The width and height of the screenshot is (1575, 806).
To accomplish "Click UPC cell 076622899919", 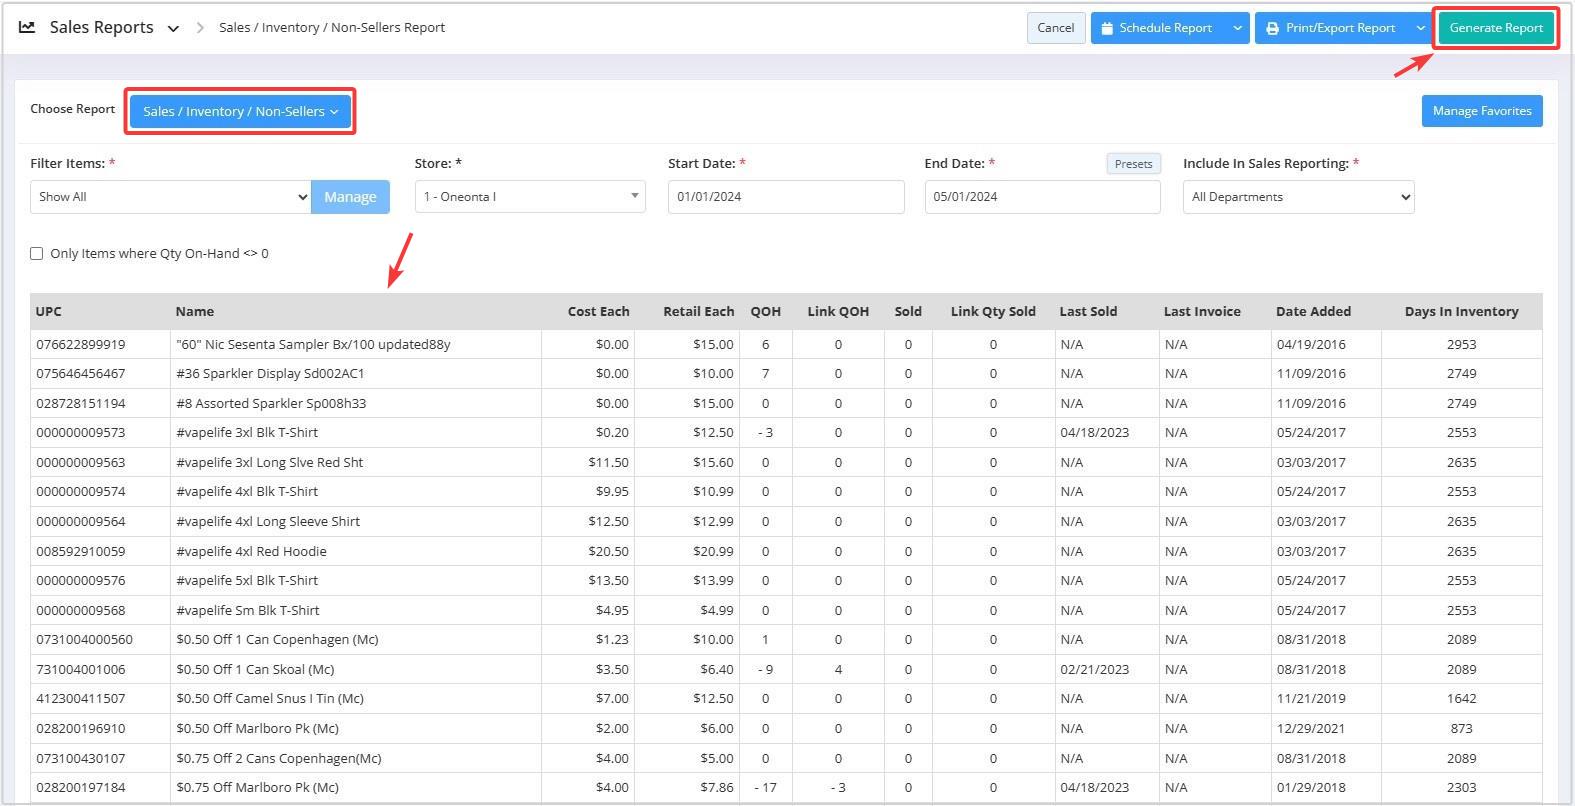I will [x=81, y=344].
